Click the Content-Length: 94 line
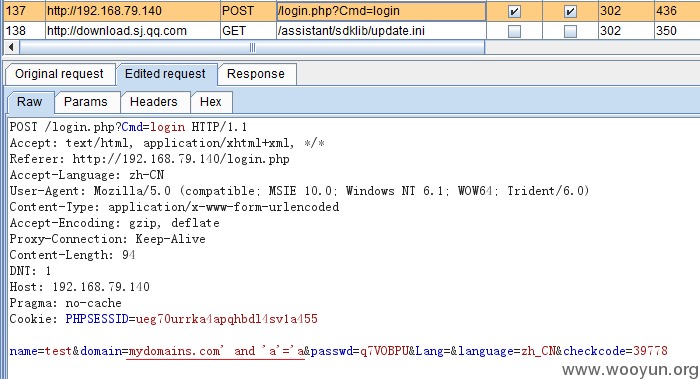 tap(72, 255)
